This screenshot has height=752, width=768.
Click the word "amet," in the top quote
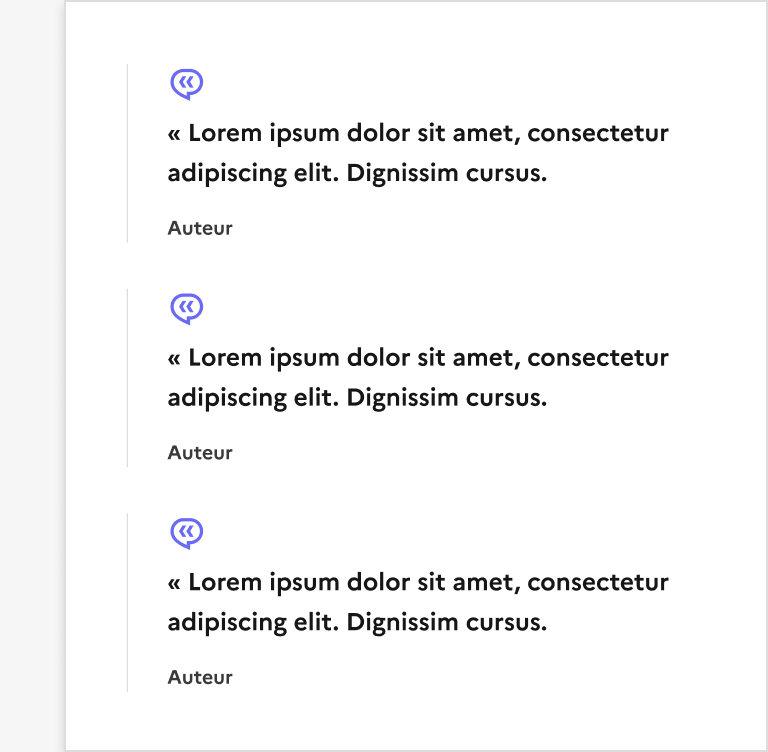pyautogui.click(x=486, y=133)
